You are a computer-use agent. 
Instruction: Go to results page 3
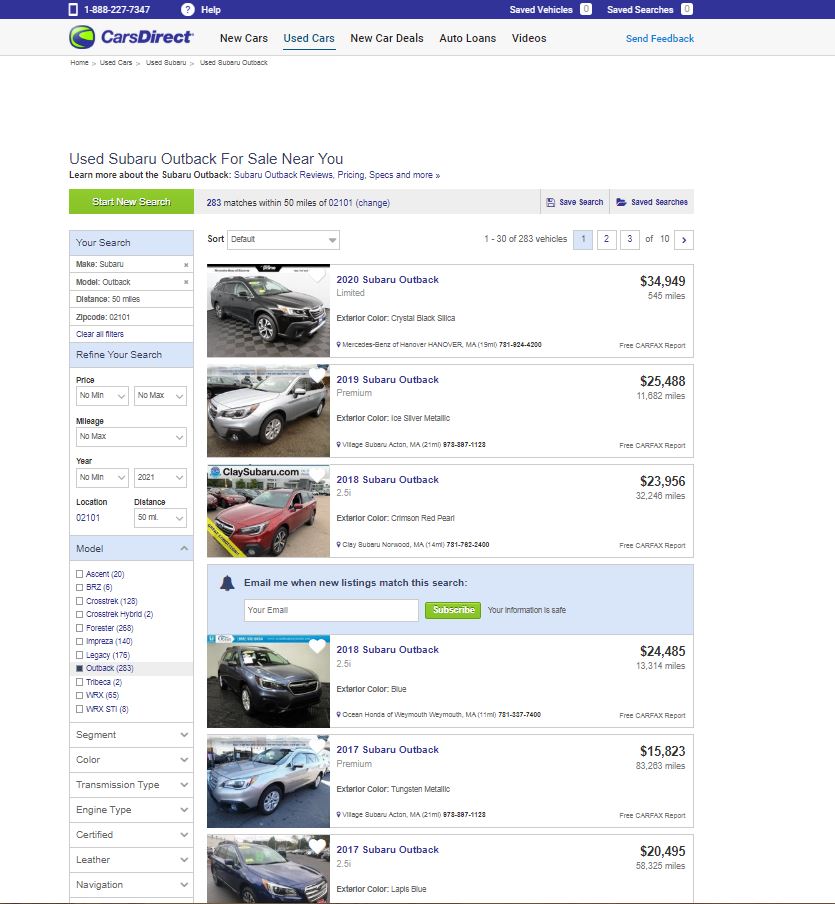[x=630, y=239]
